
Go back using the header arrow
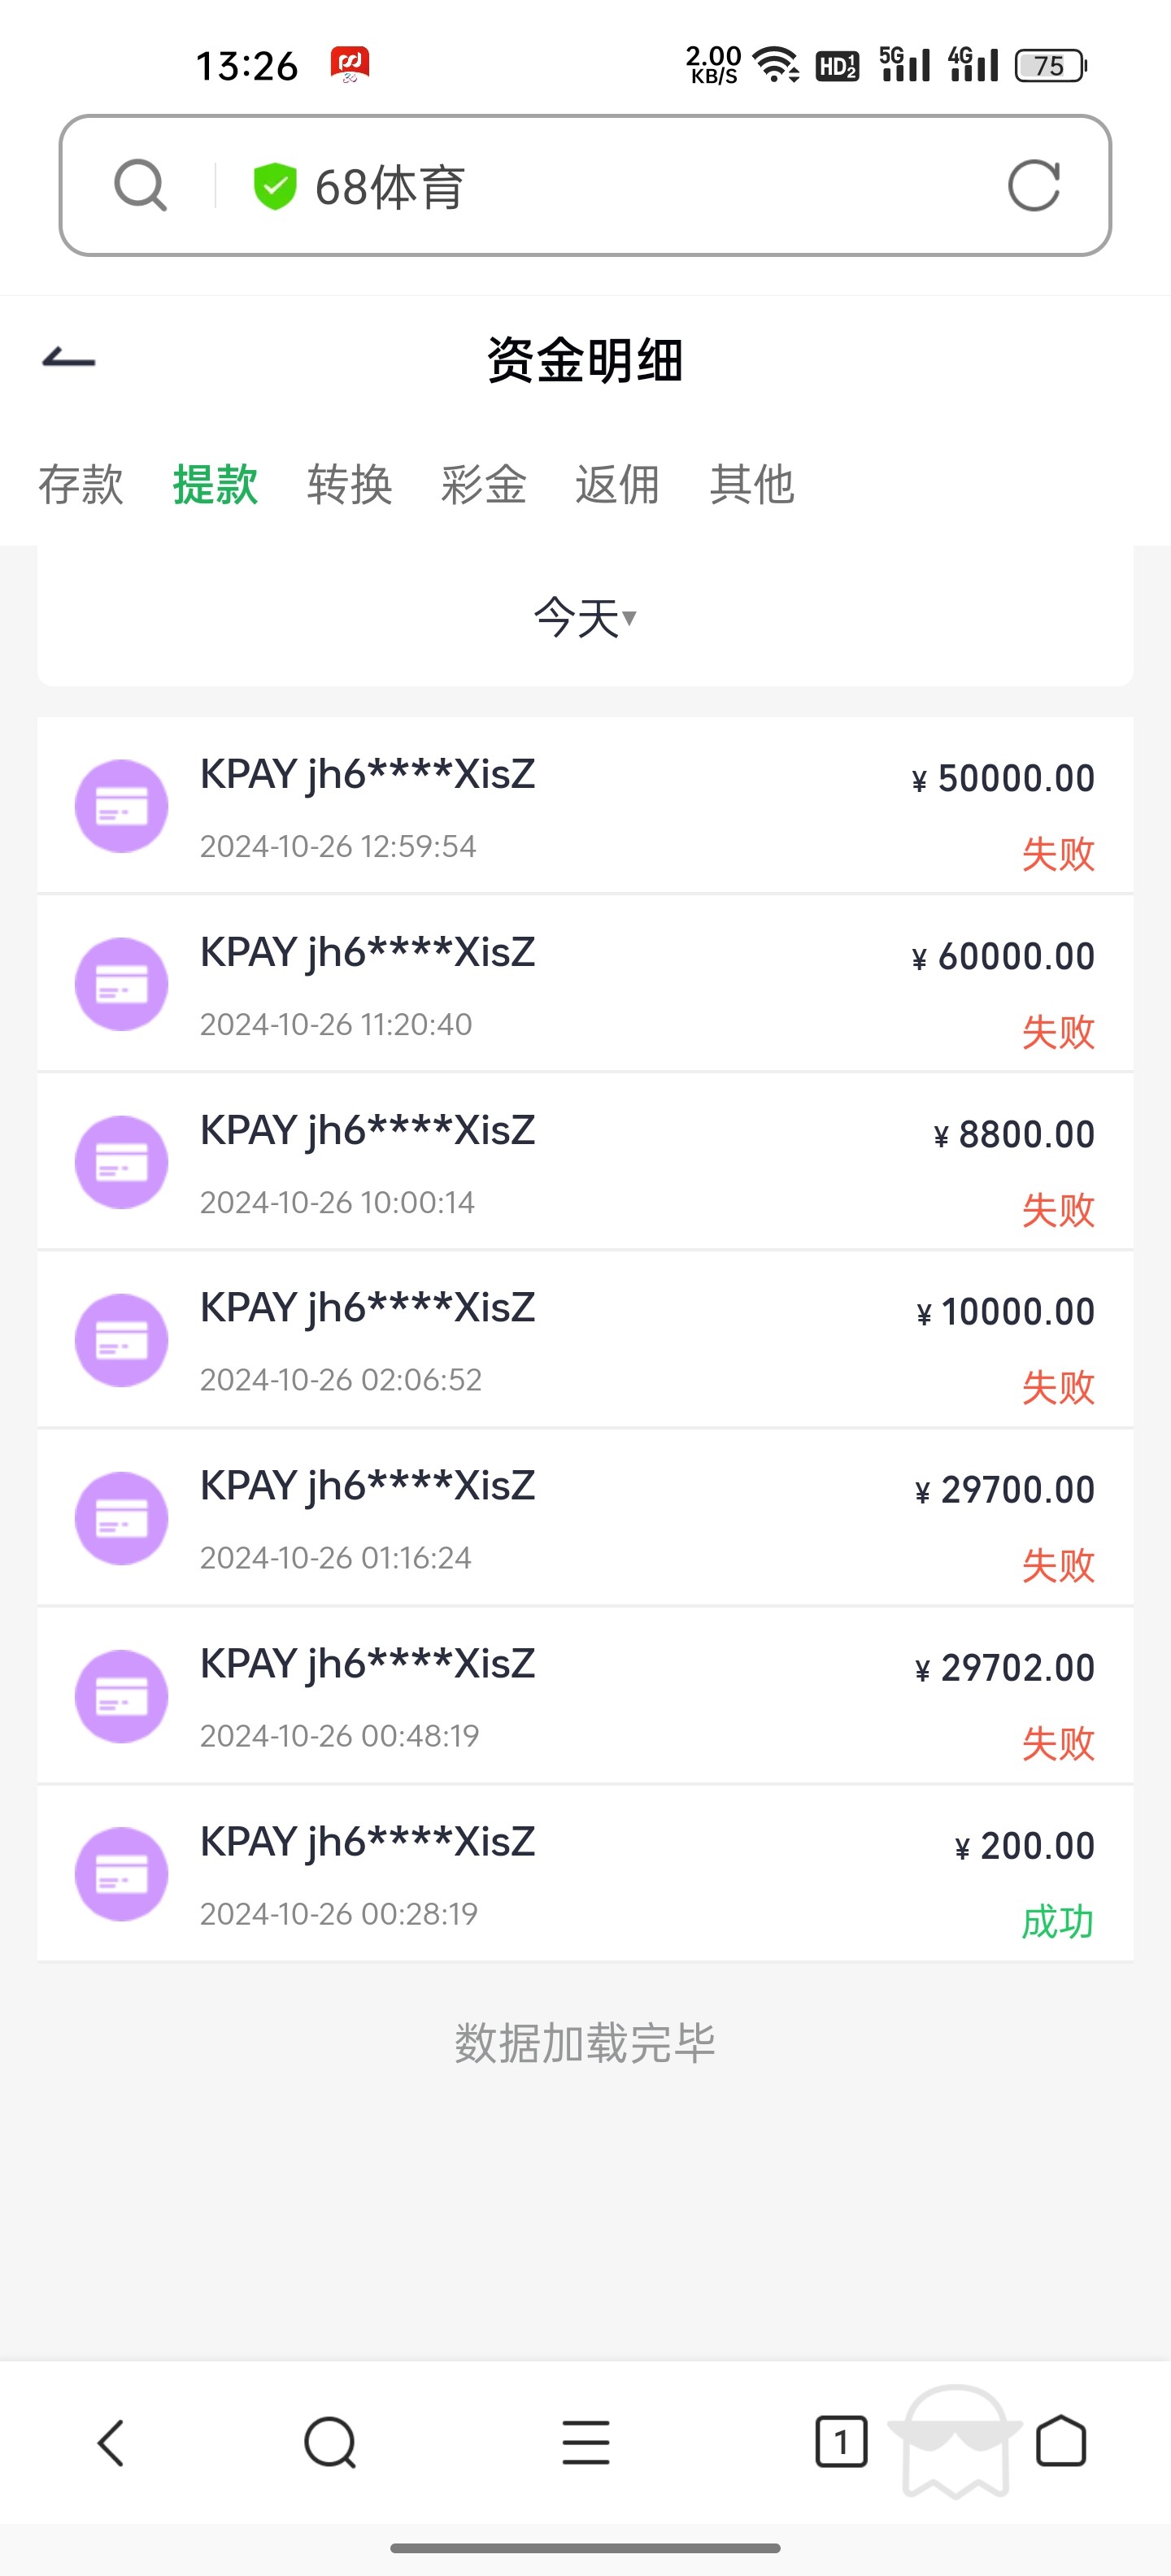coord(69,359)
